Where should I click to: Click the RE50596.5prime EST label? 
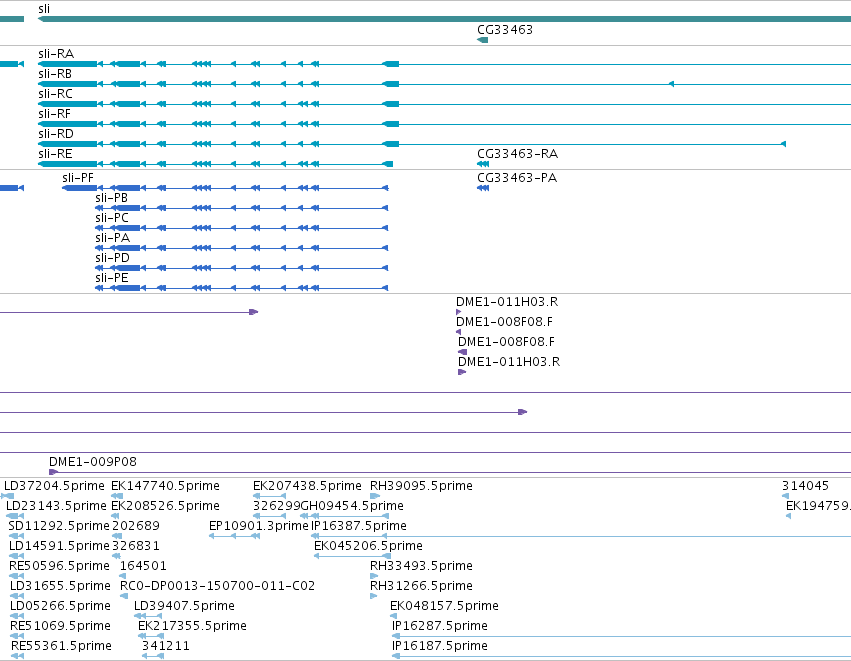(x=60, y=567)
